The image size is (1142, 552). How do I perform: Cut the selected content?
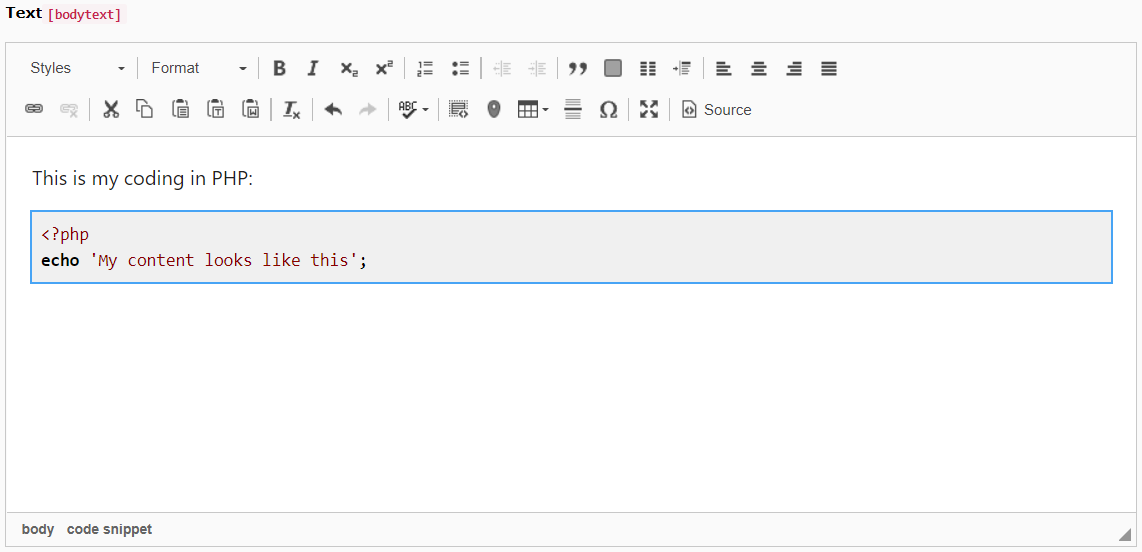pyautogui.click(x=111, y=109)
